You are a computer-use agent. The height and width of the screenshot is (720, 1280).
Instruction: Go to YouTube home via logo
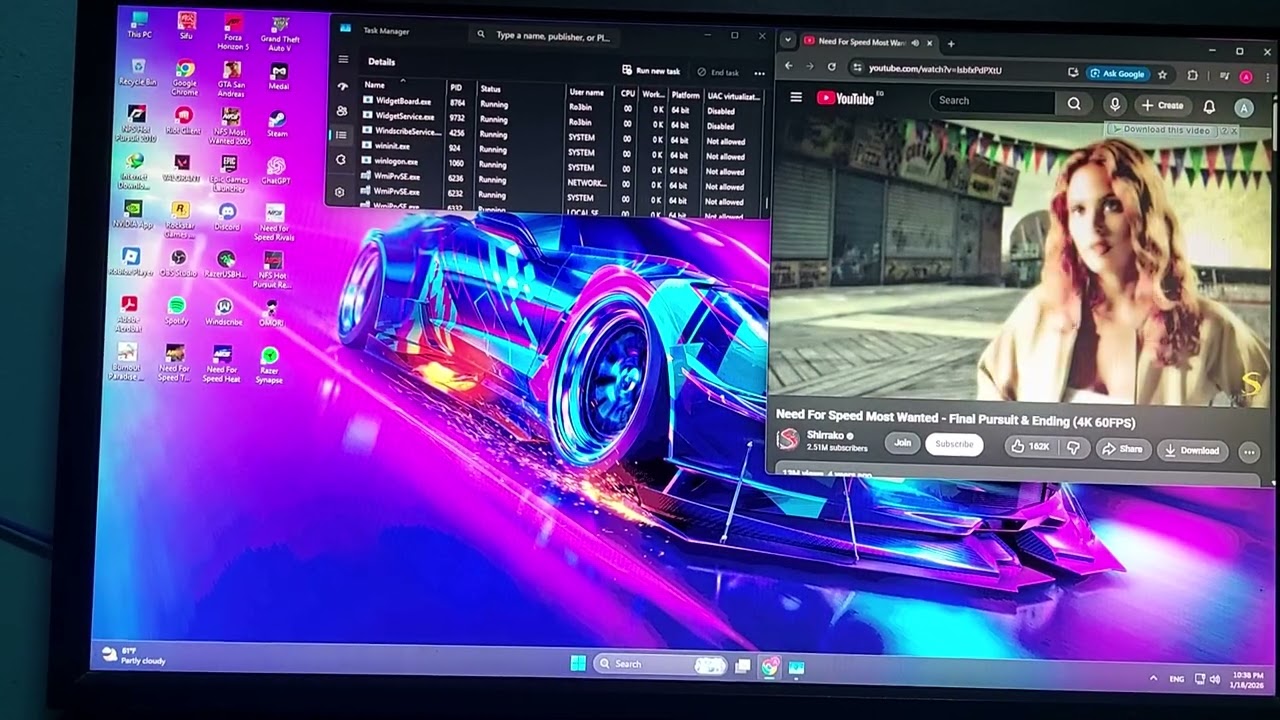pyautogui.click(x=846, y=98)
